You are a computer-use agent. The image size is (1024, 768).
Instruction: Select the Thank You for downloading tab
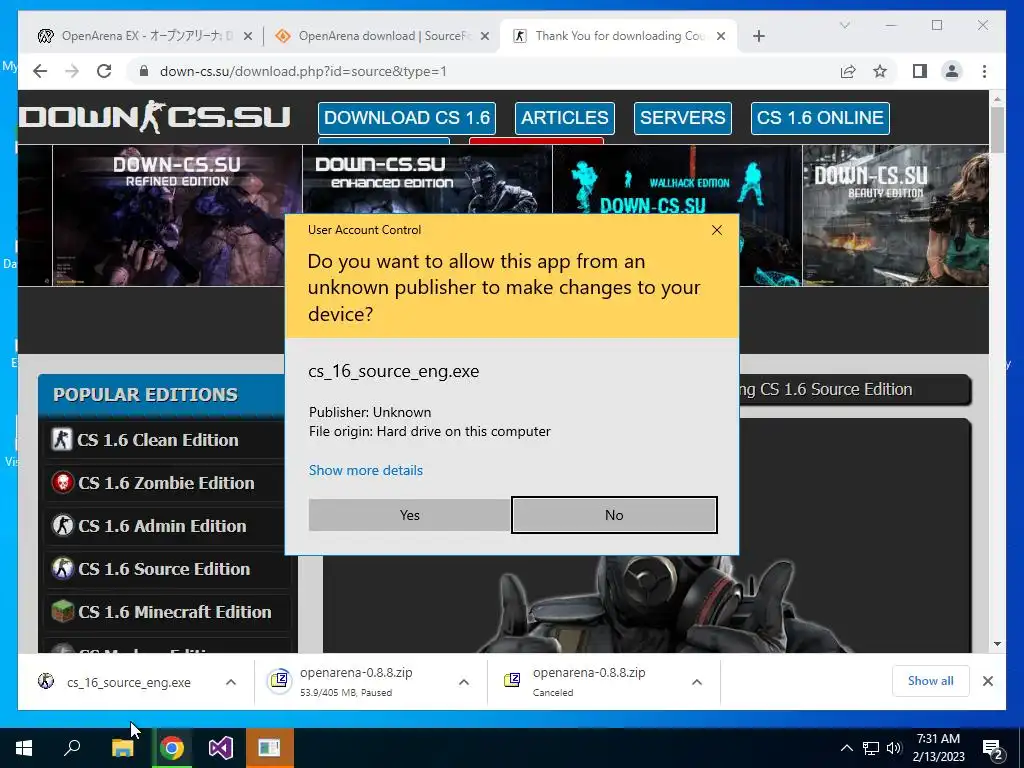point(617,36)
